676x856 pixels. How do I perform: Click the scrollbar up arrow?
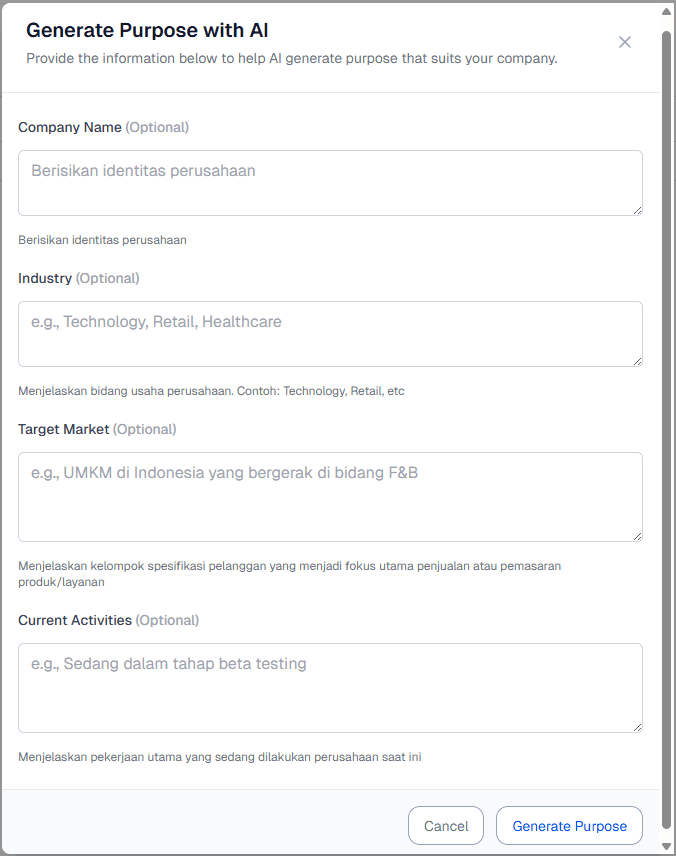tap(665, 11)
